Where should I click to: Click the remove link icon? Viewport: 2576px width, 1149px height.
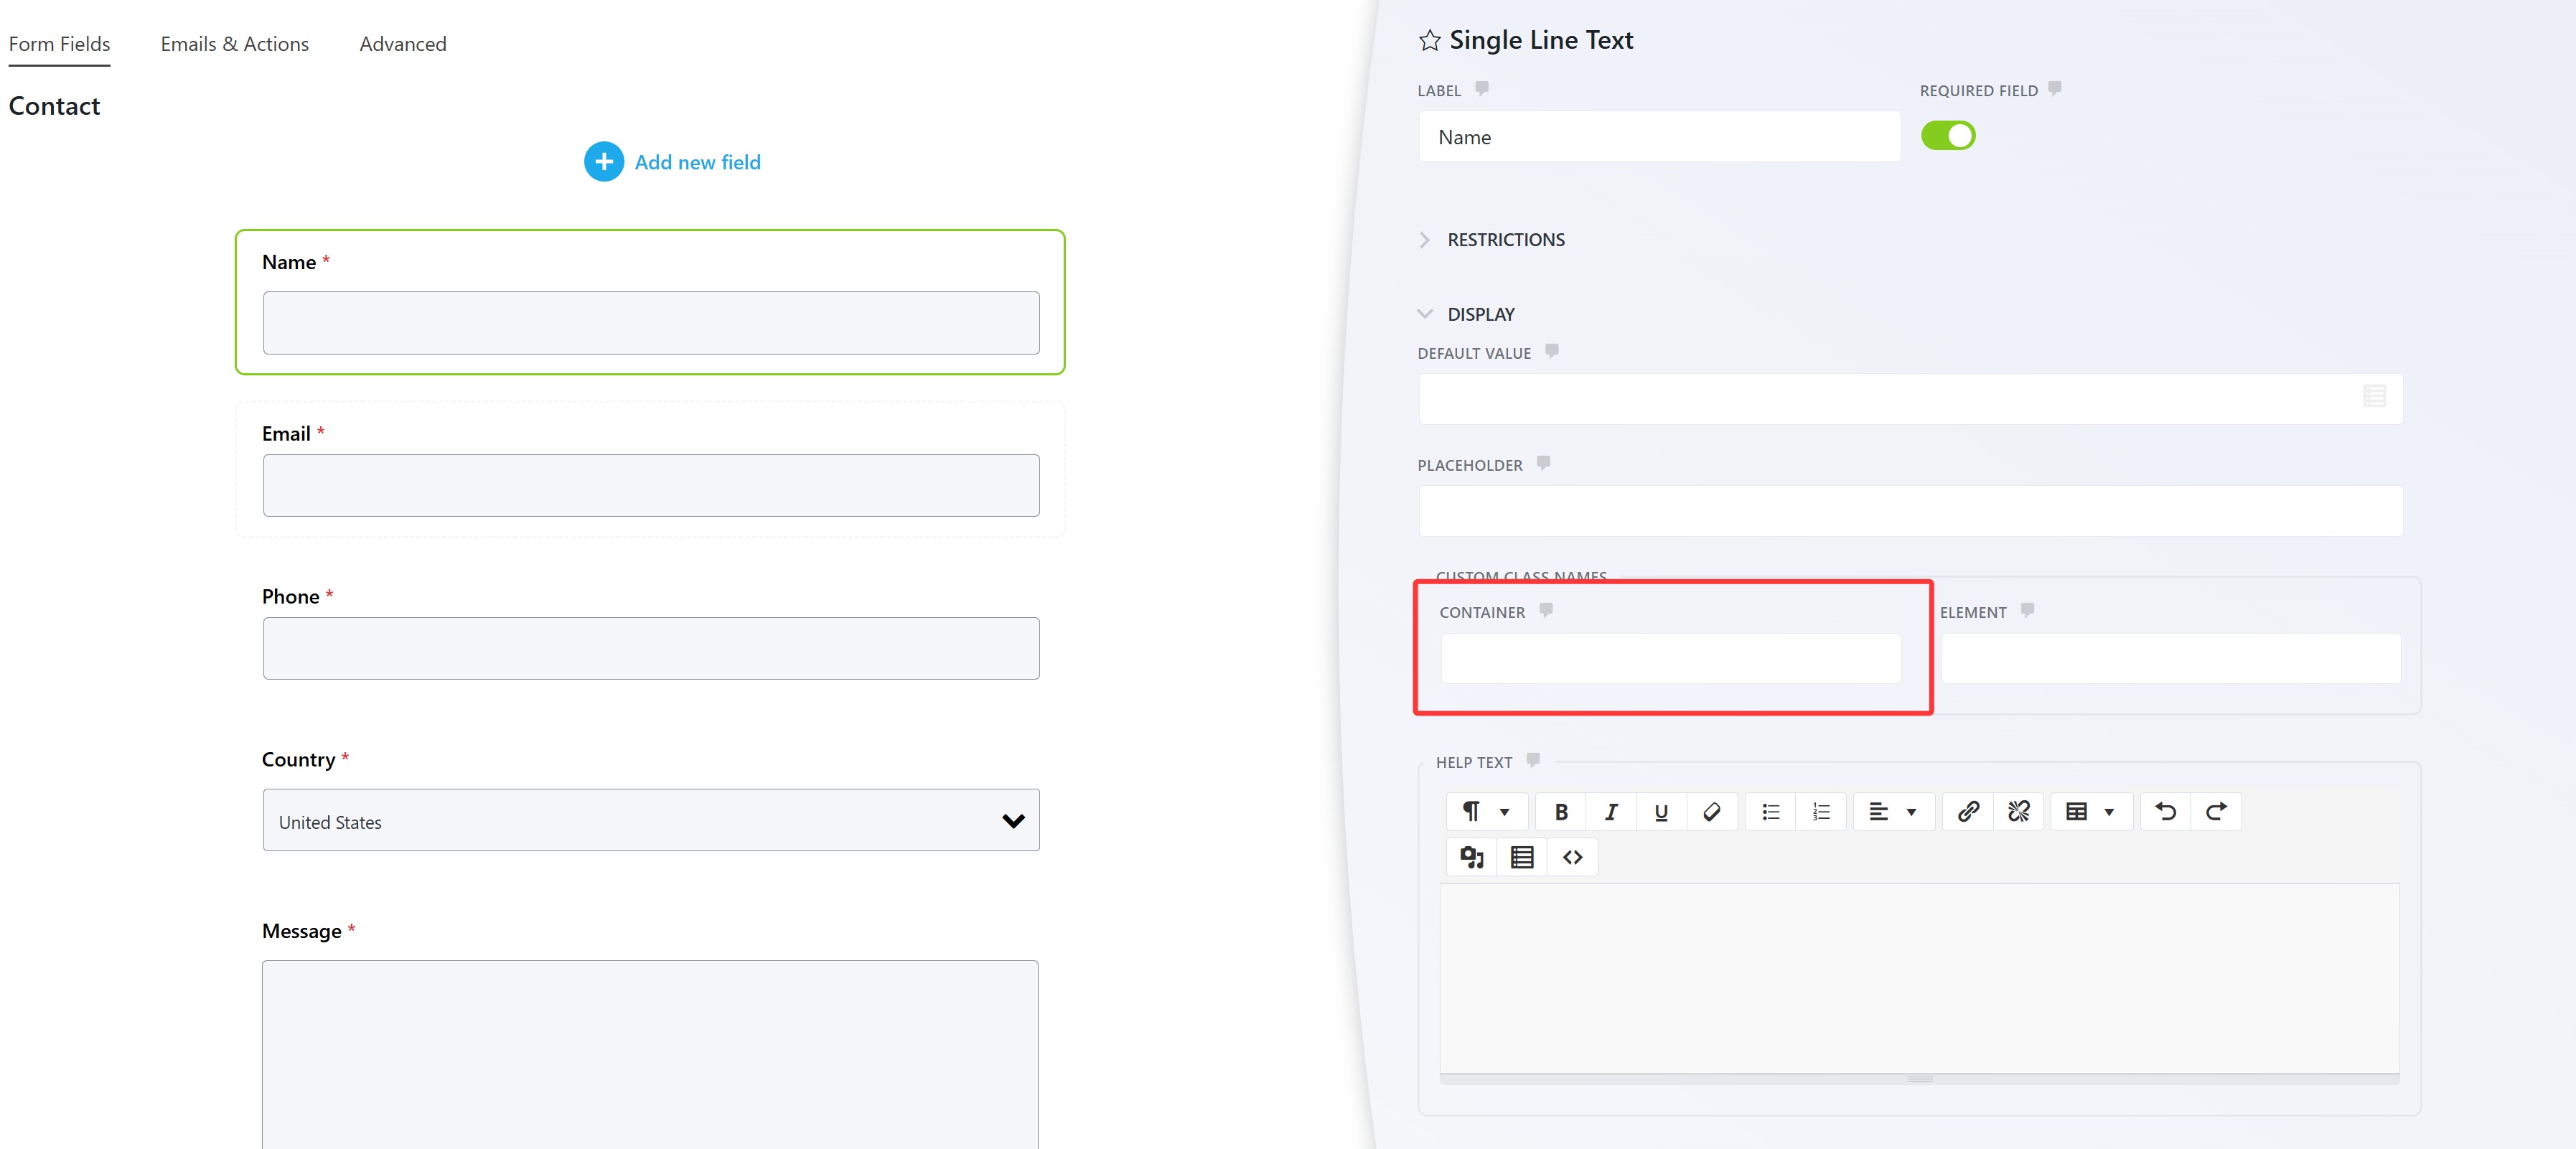(2018, 812)
